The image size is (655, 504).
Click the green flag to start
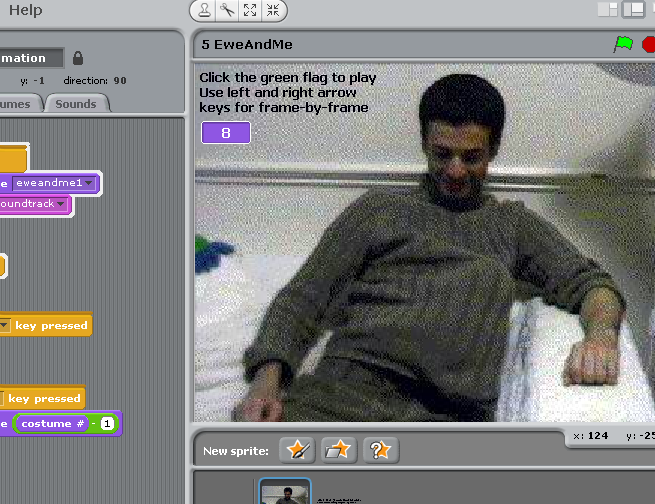click(x=623, y=44)
